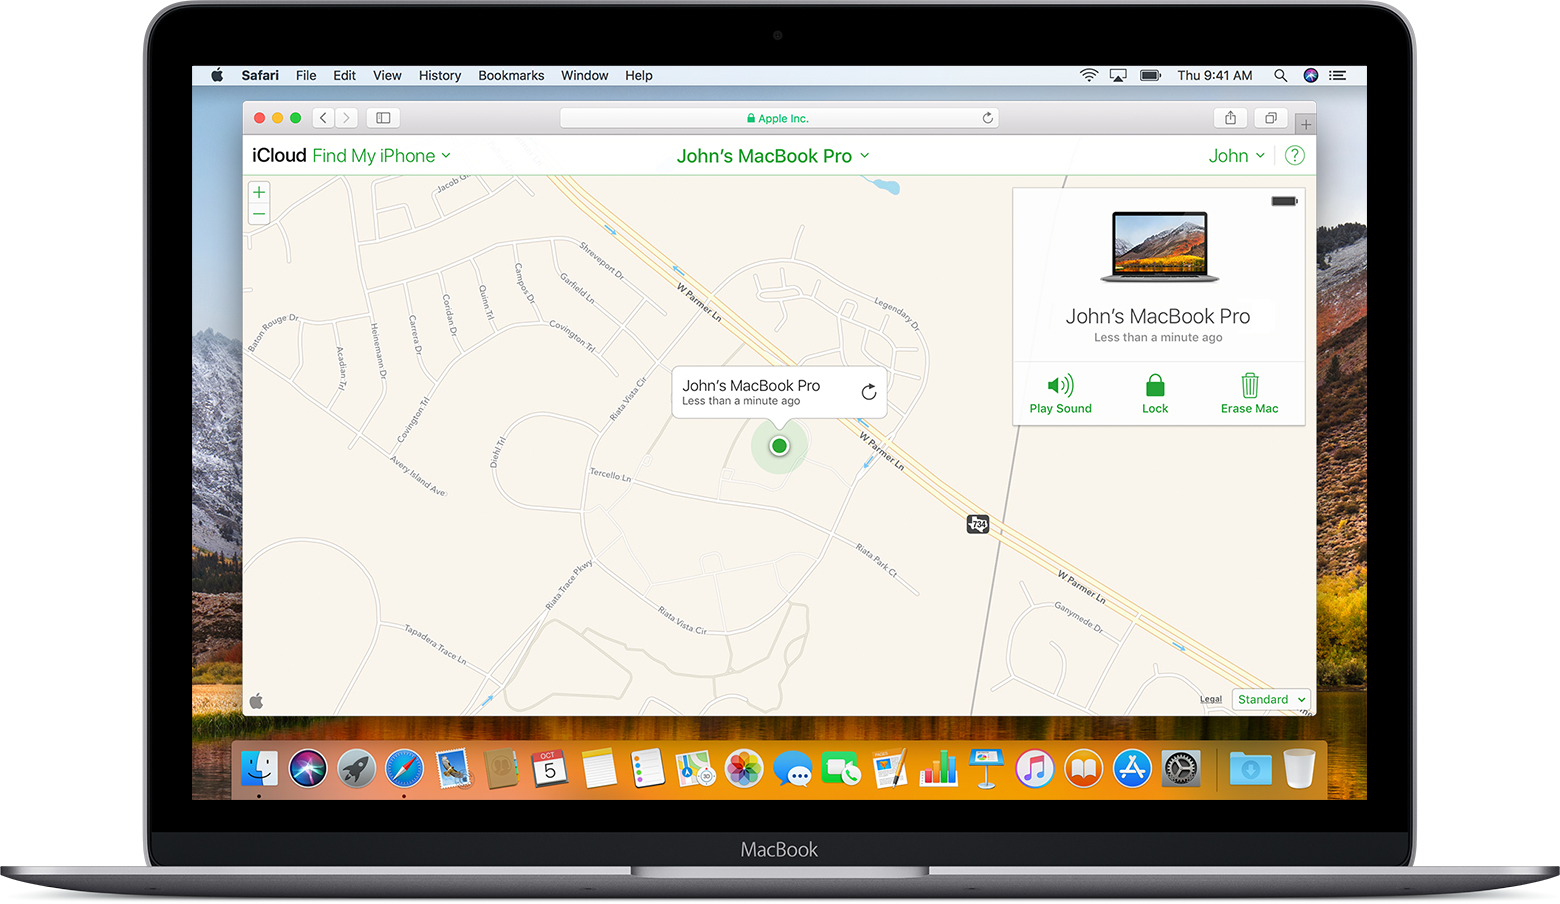Viewport: 1560px width, 904px height.
Task: Reload the page in Safari address bar
Action: coord(987,118)
